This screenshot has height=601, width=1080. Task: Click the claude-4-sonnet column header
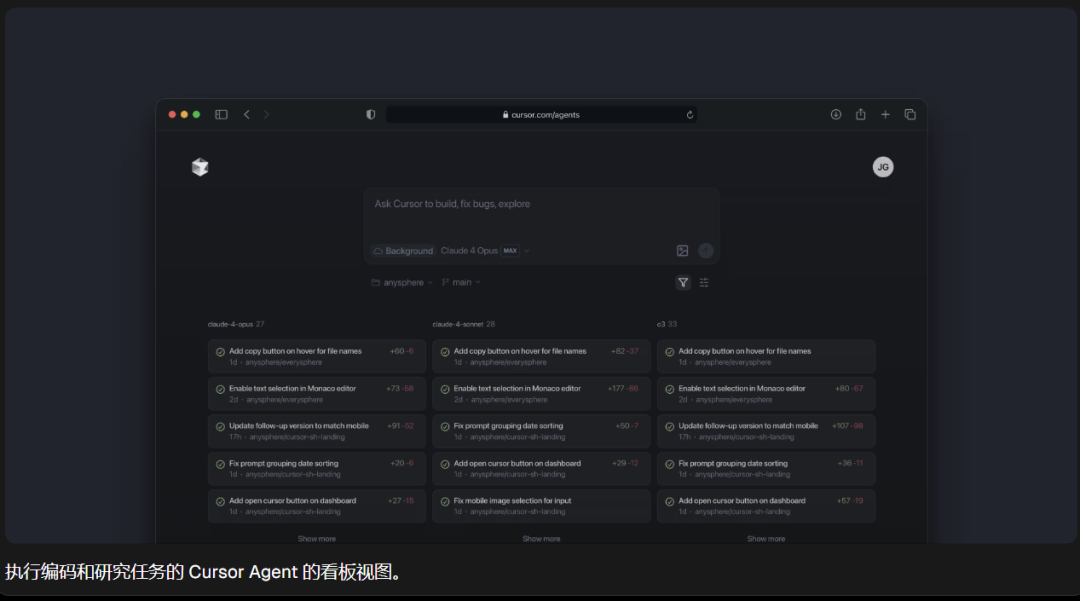(x=464, y=324)
